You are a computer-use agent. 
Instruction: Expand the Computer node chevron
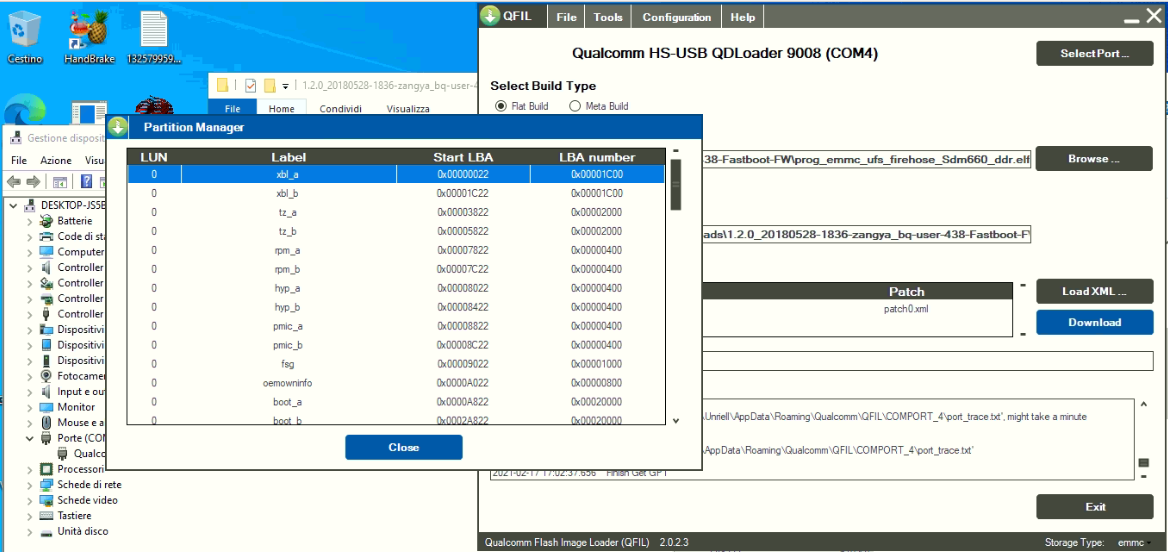coord(29,252)
